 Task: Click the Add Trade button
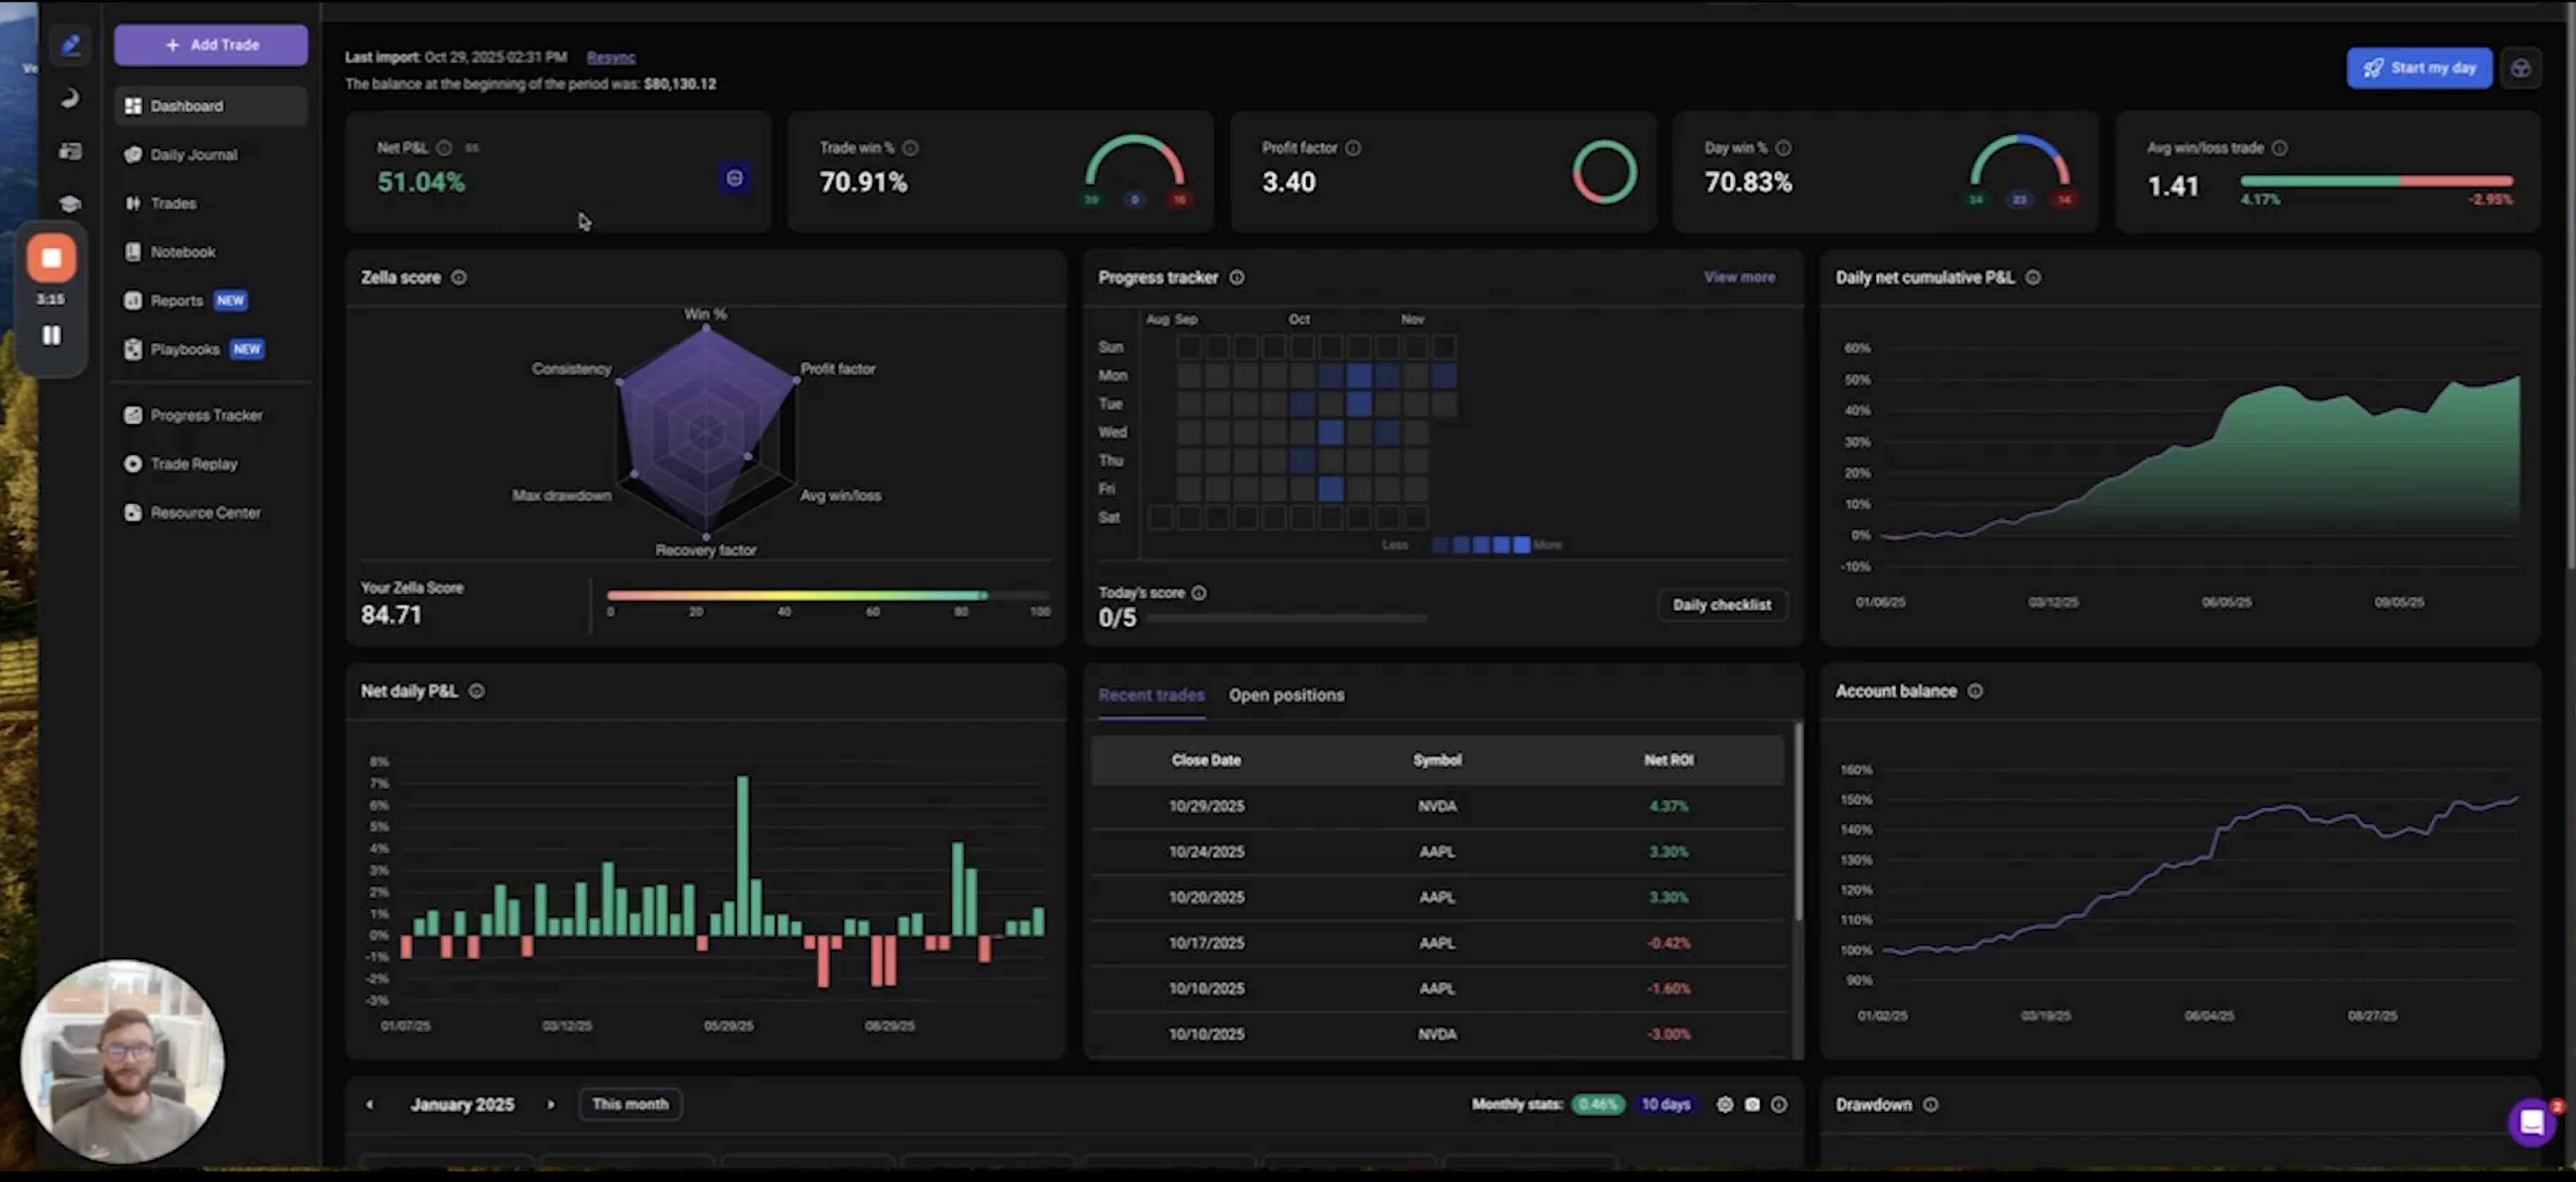(211, 45)
